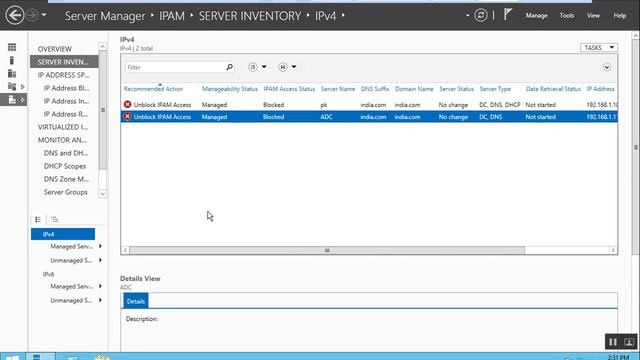The width and height of the screenshot is (640, 360).
Task: Sort by Recommended Action column
Action: [x=153, y=89]
